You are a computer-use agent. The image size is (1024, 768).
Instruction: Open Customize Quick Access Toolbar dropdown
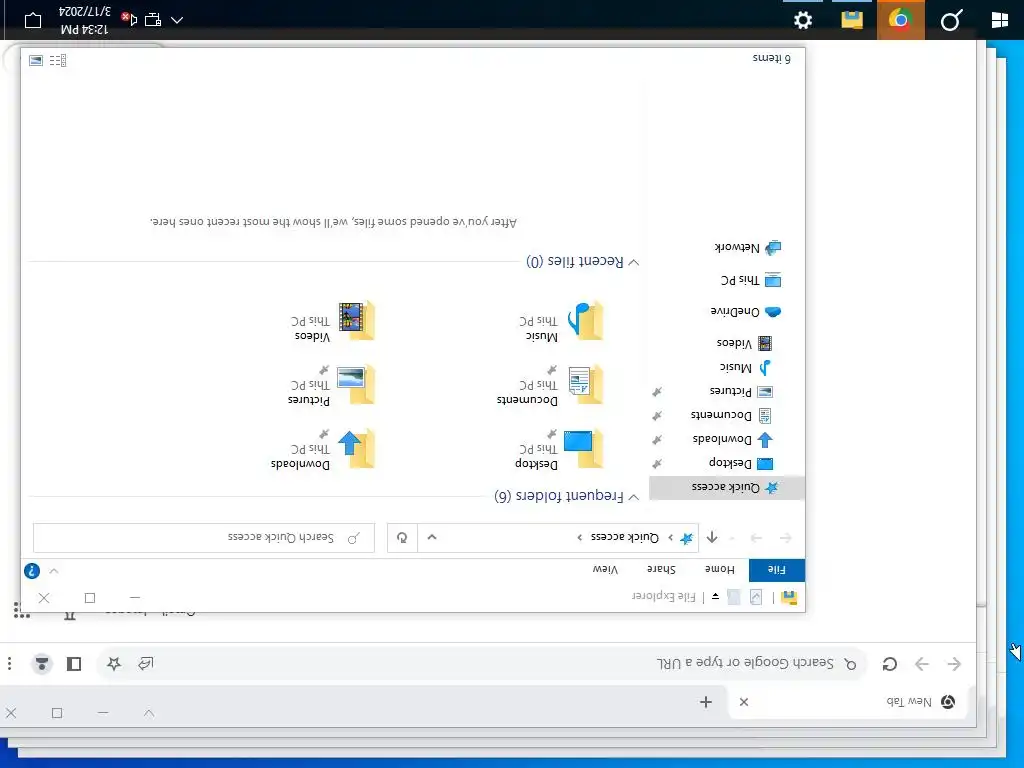[715, 597]
